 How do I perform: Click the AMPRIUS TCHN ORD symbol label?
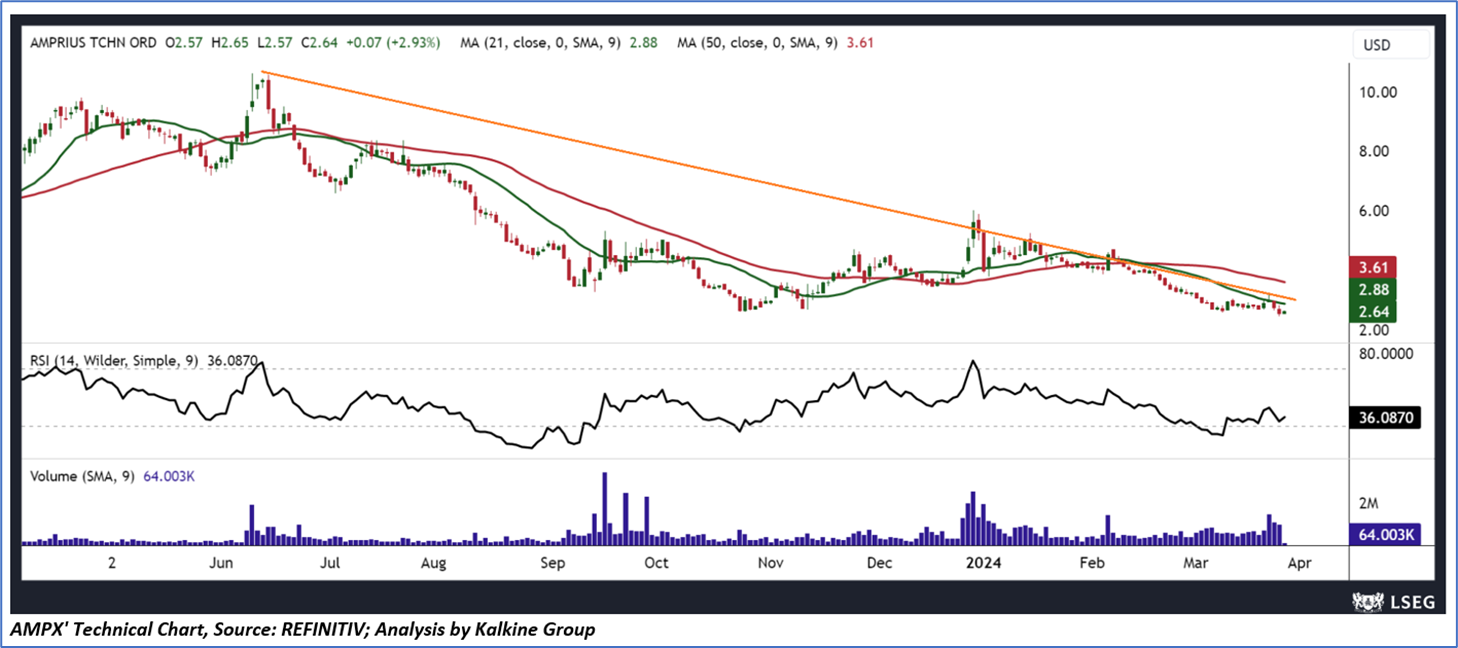tap(92, 43)
